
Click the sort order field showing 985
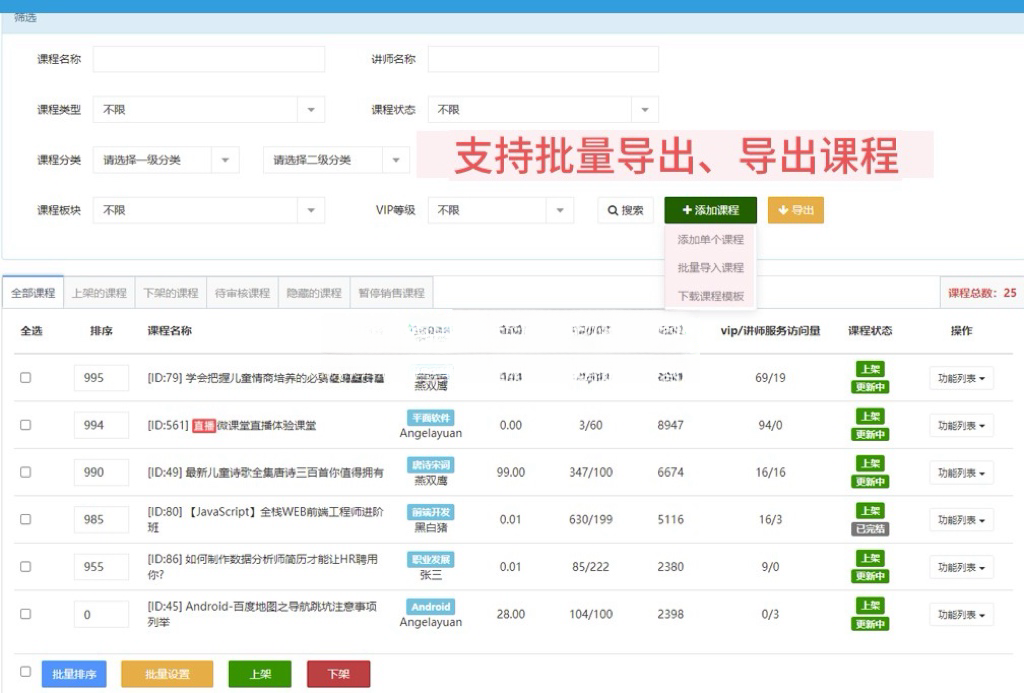[101, 519]
